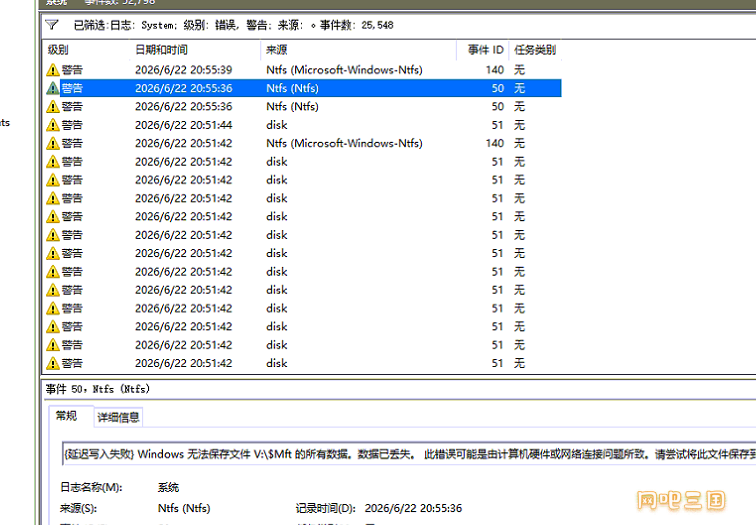Viewport: 756px width, 525px height.
Task: Click the 来源(S) label in the details
Action: (79, 508)
